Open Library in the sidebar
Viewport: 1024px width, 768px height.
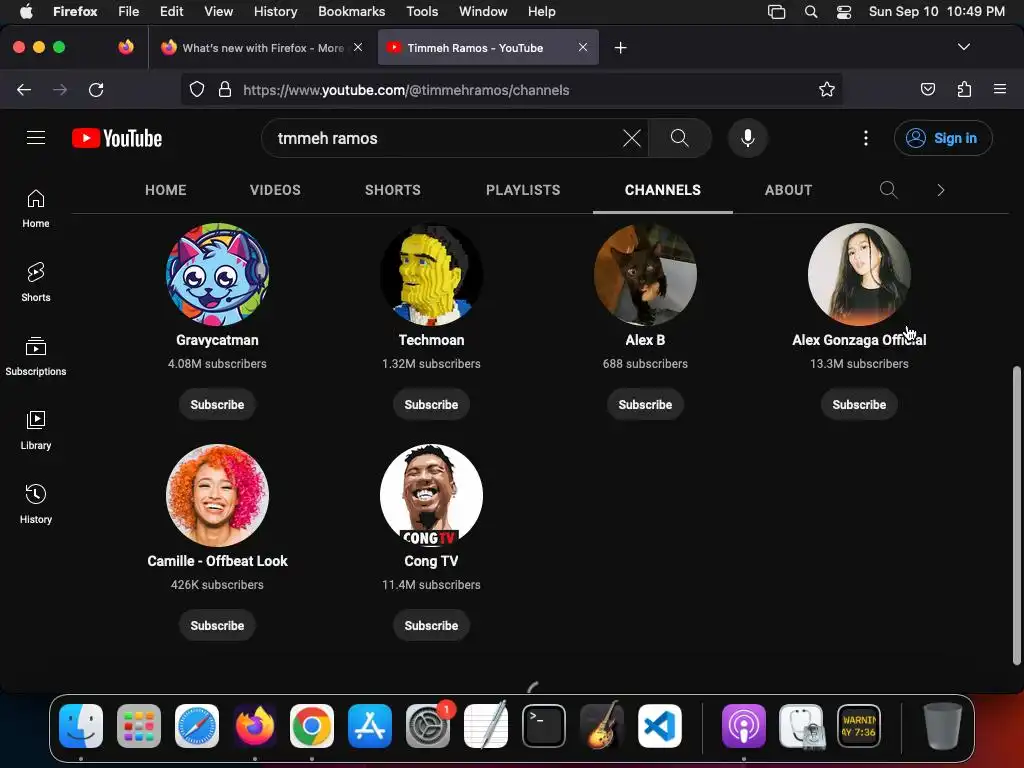(36, 430)
